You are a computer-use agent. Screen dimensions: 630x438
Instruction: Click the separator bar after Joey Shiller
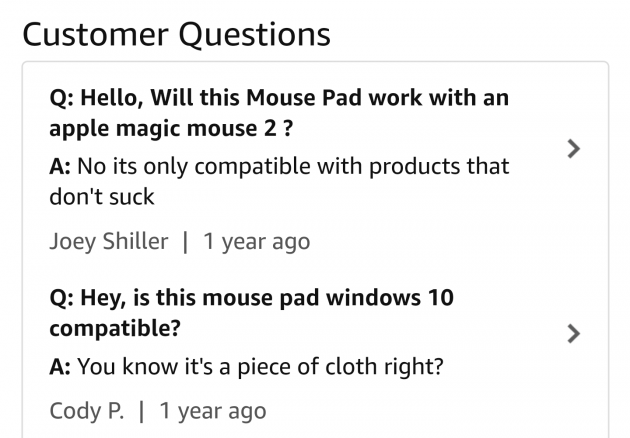187,241
